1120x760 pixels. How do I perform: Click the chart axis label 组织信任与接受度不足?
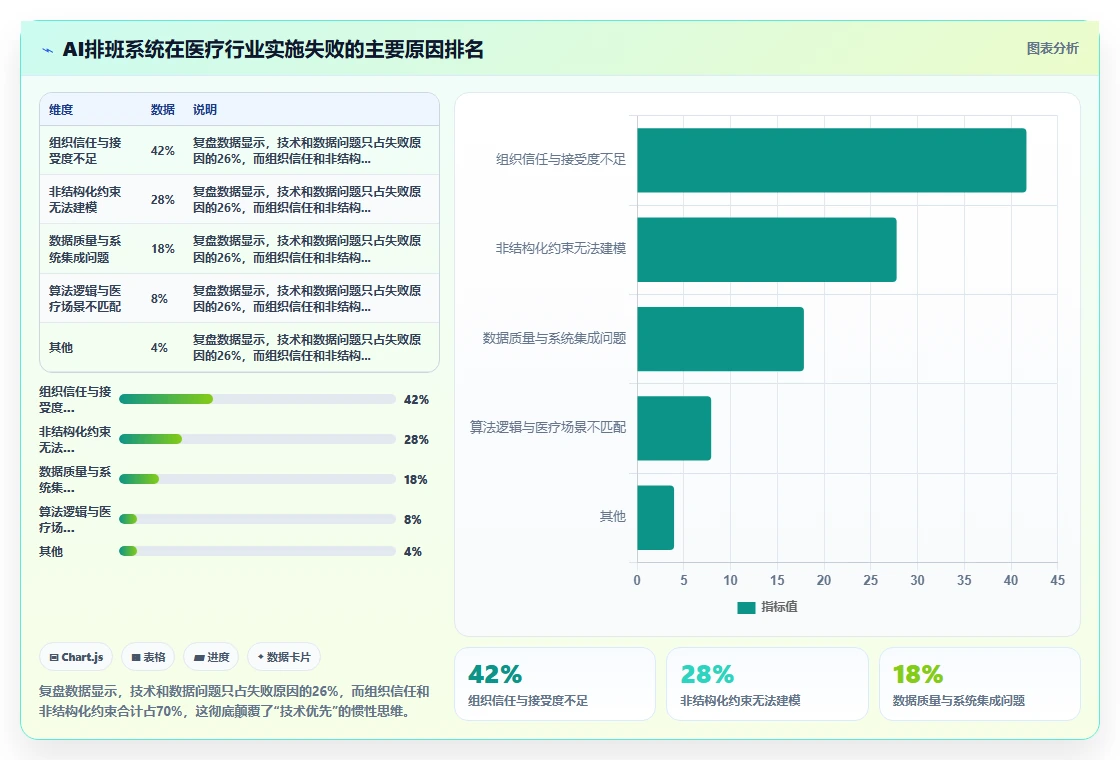pos(561,159)
